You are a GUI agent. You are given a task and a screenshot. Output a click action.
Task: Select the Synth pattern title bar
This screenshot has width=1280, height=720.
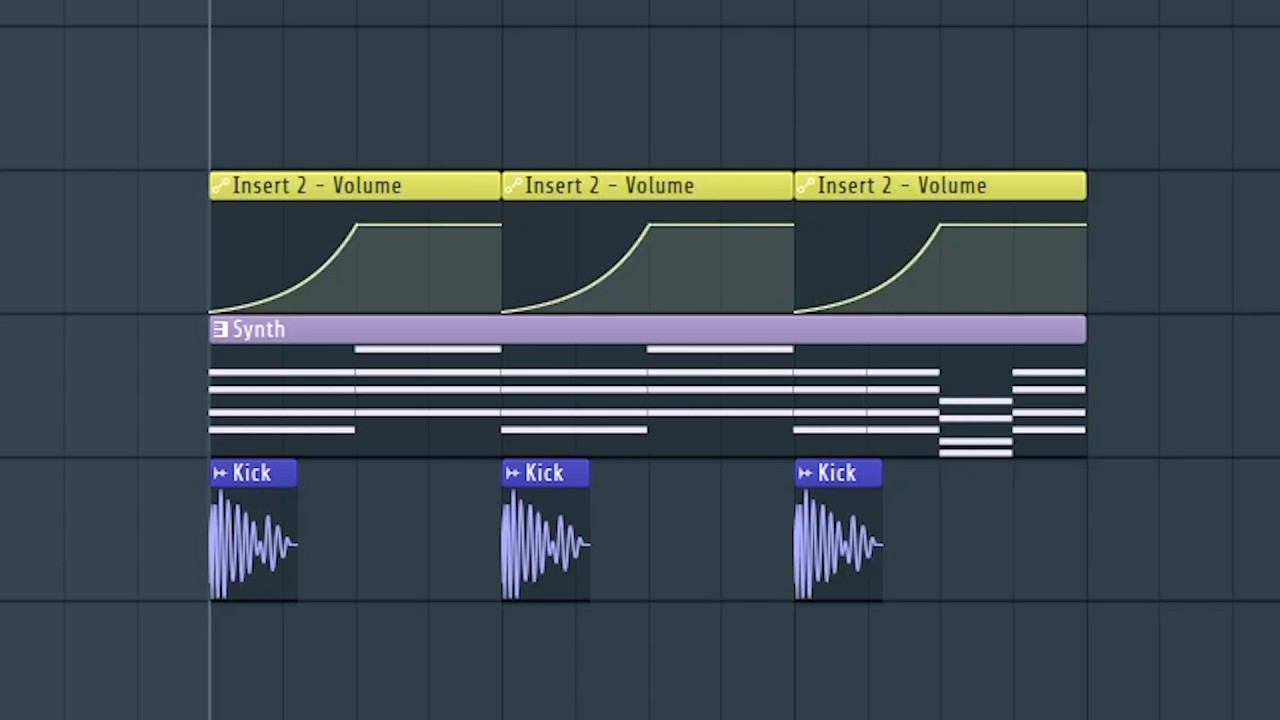pos(647,330)
